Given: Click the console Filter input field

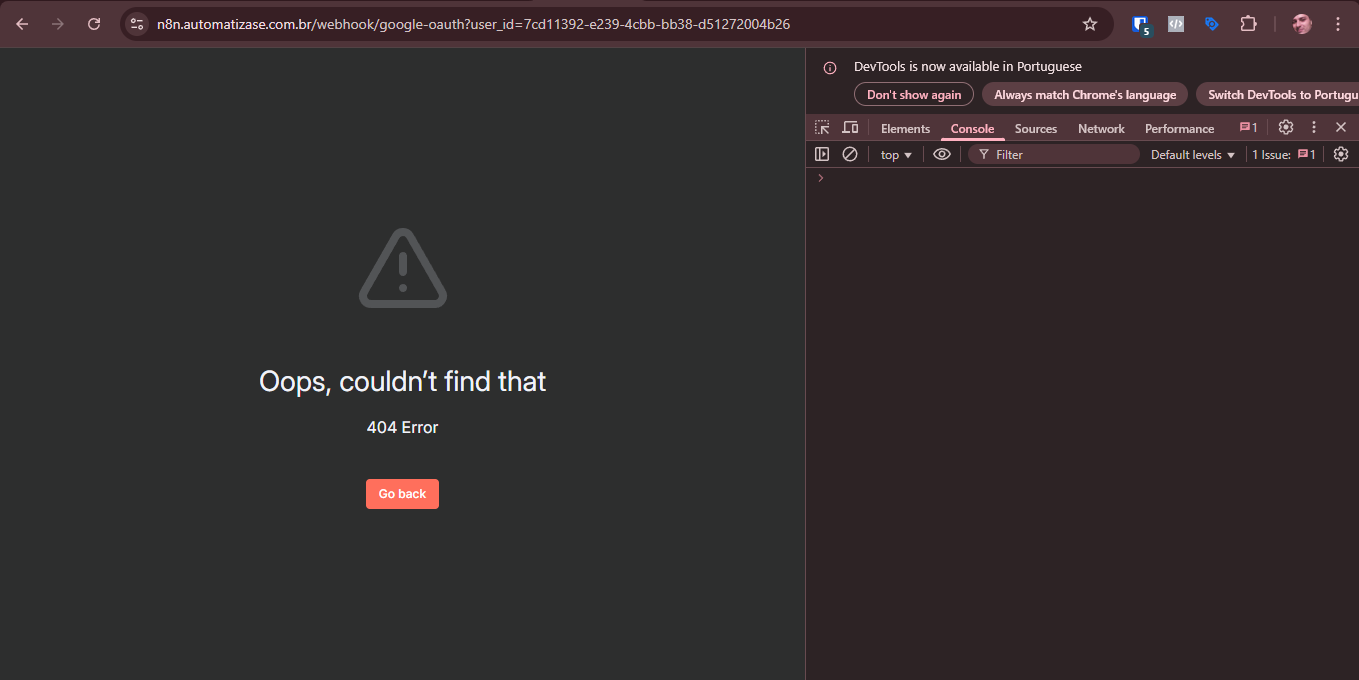Looking at the screenshot, I should tap(1060, 155).
